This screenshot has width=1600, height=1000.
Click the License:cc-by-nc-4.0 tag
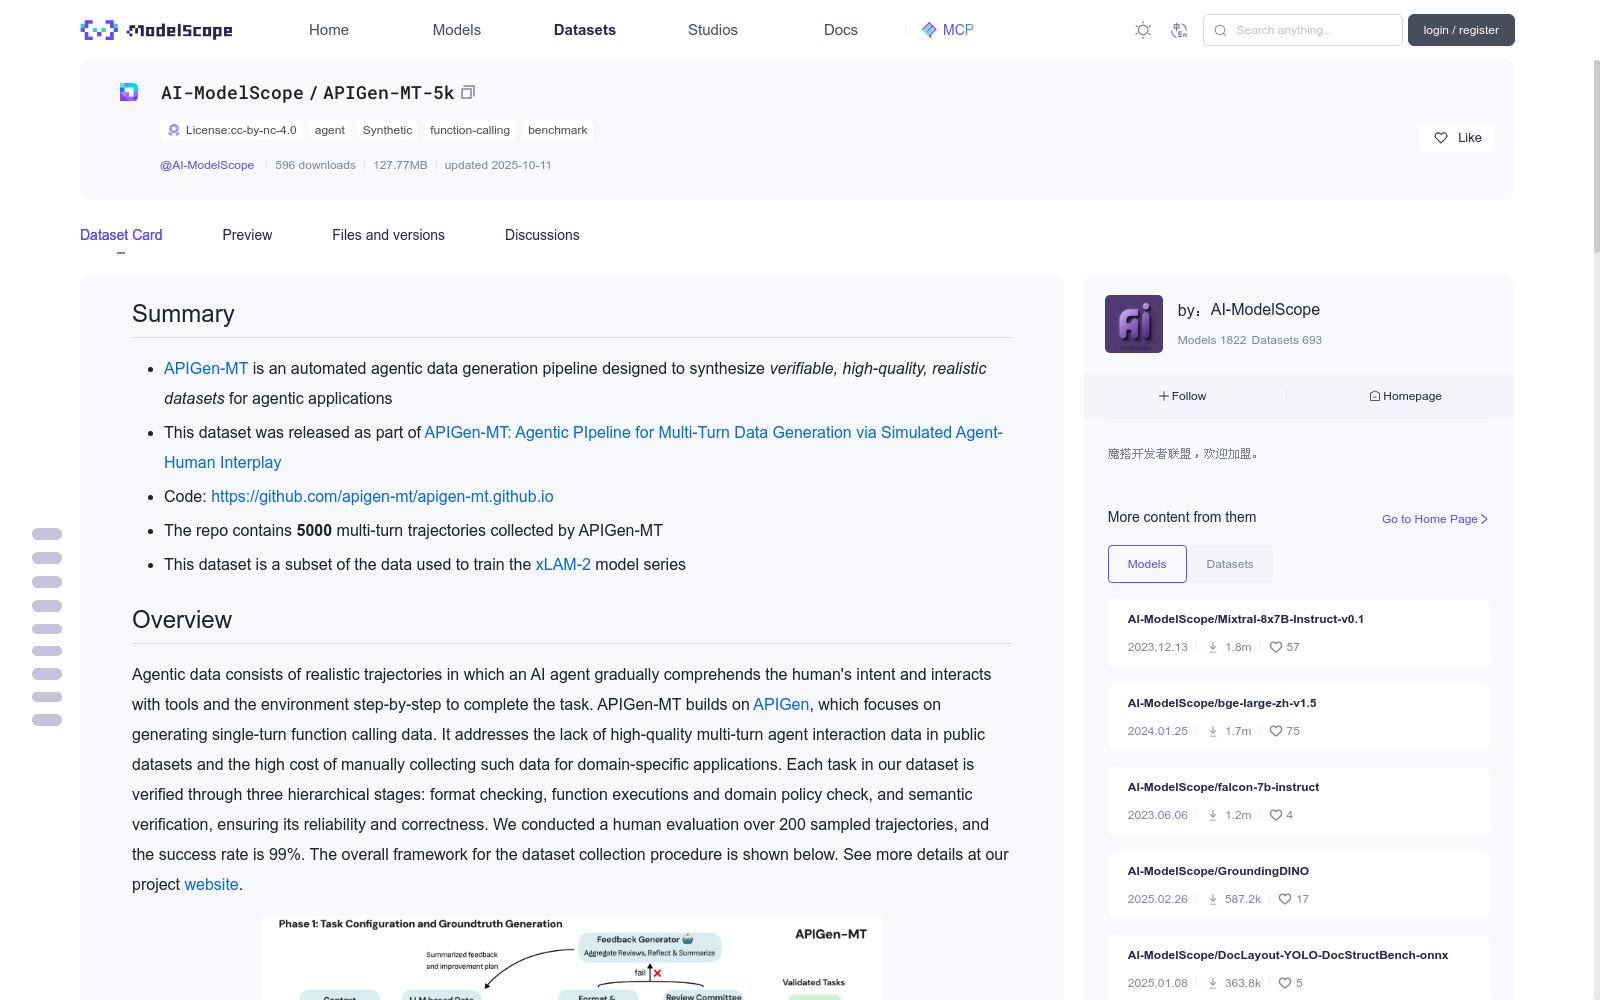pos(231,130)
